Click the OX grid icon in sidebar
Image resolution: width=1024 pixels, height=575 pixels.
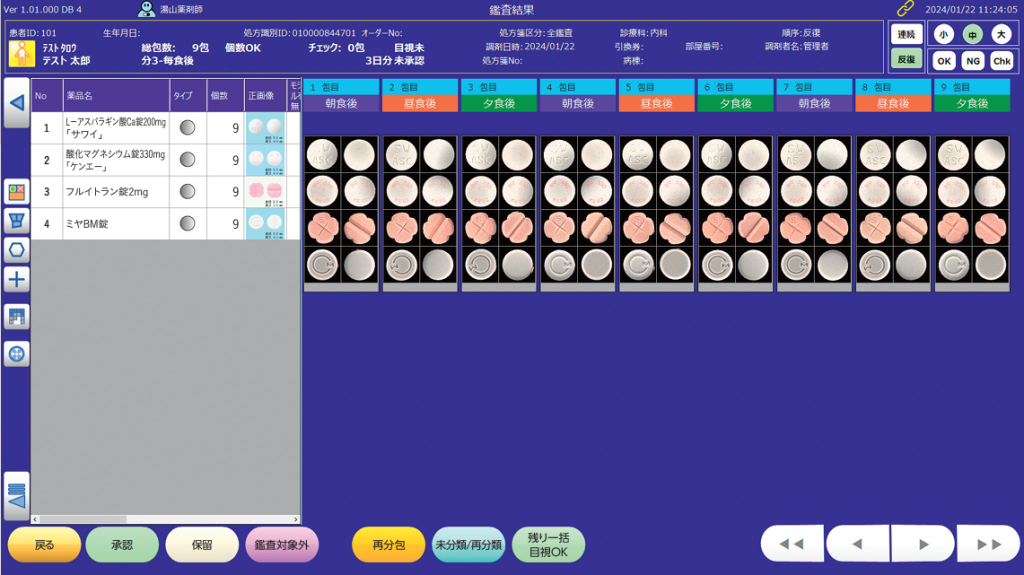(x=17, y=191)
